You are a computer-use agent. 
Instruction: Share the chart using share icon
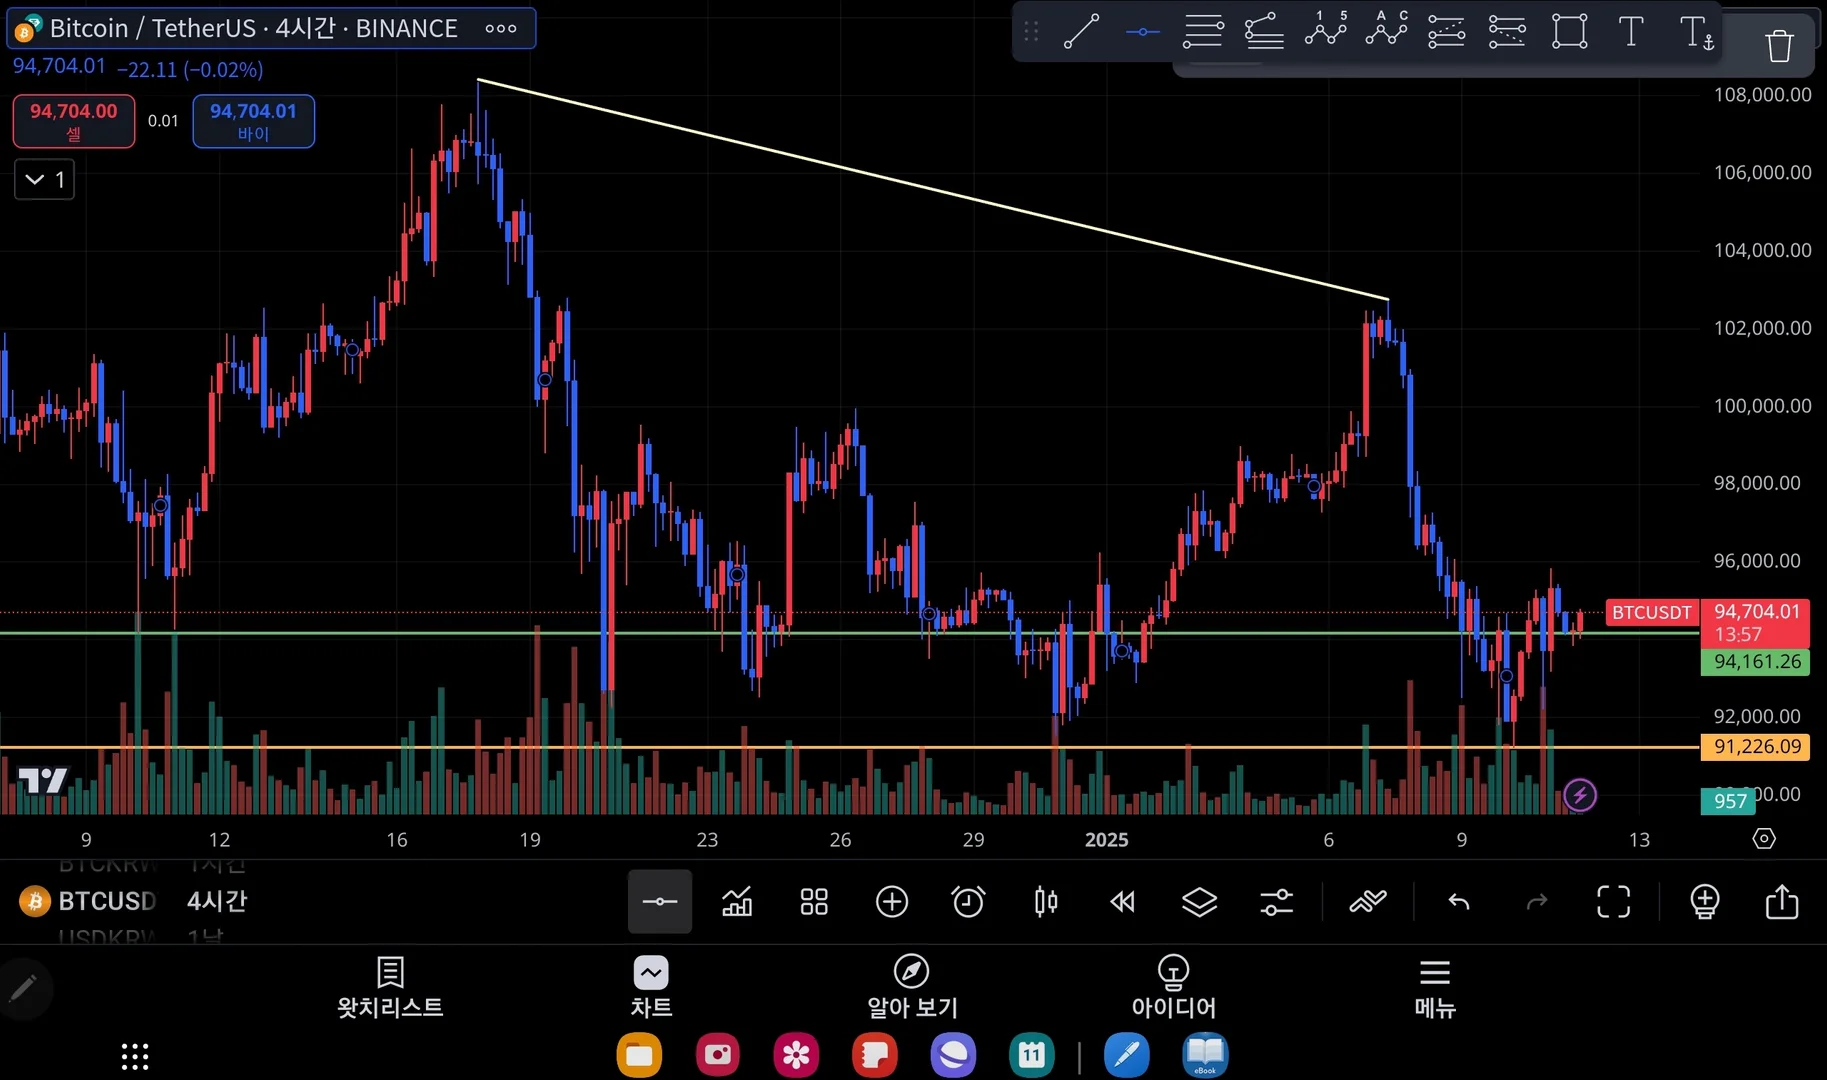pyautogui.click(x=1781, y=902)
